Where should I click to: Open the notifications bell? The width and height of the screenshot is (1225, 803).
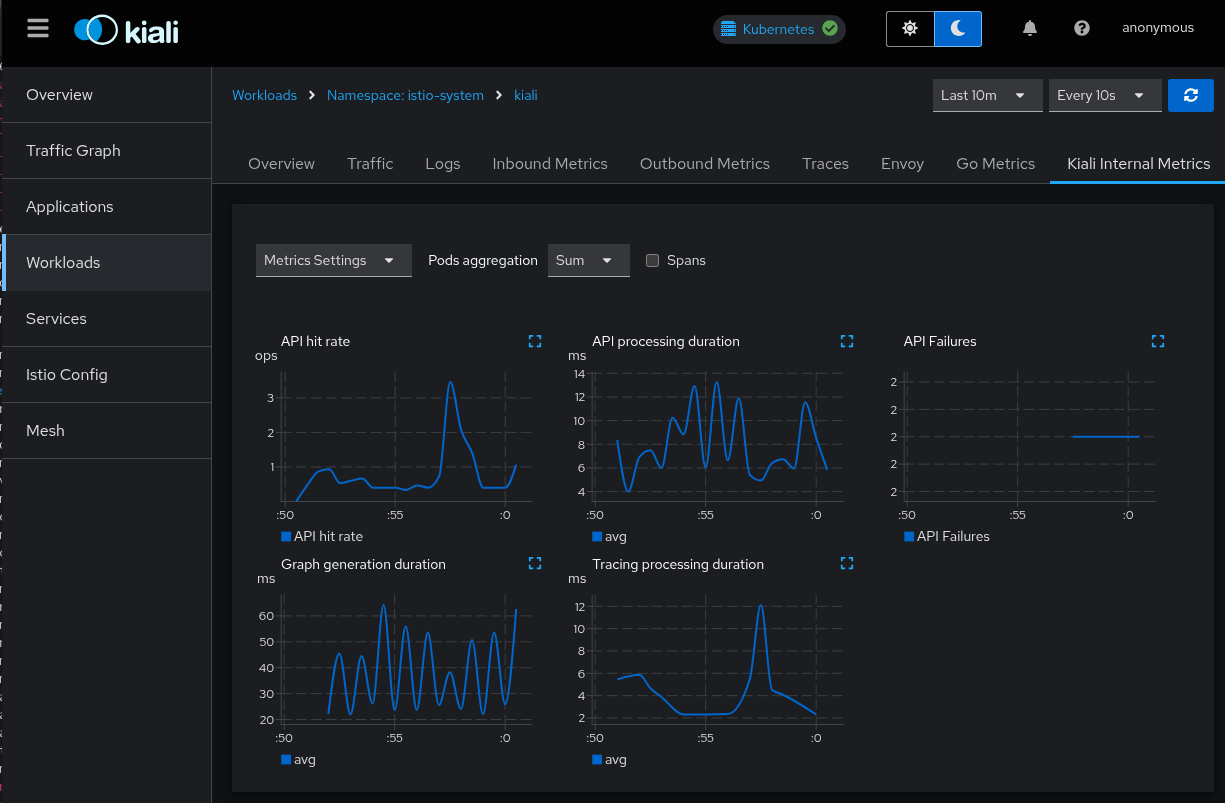click(1030, 28)
